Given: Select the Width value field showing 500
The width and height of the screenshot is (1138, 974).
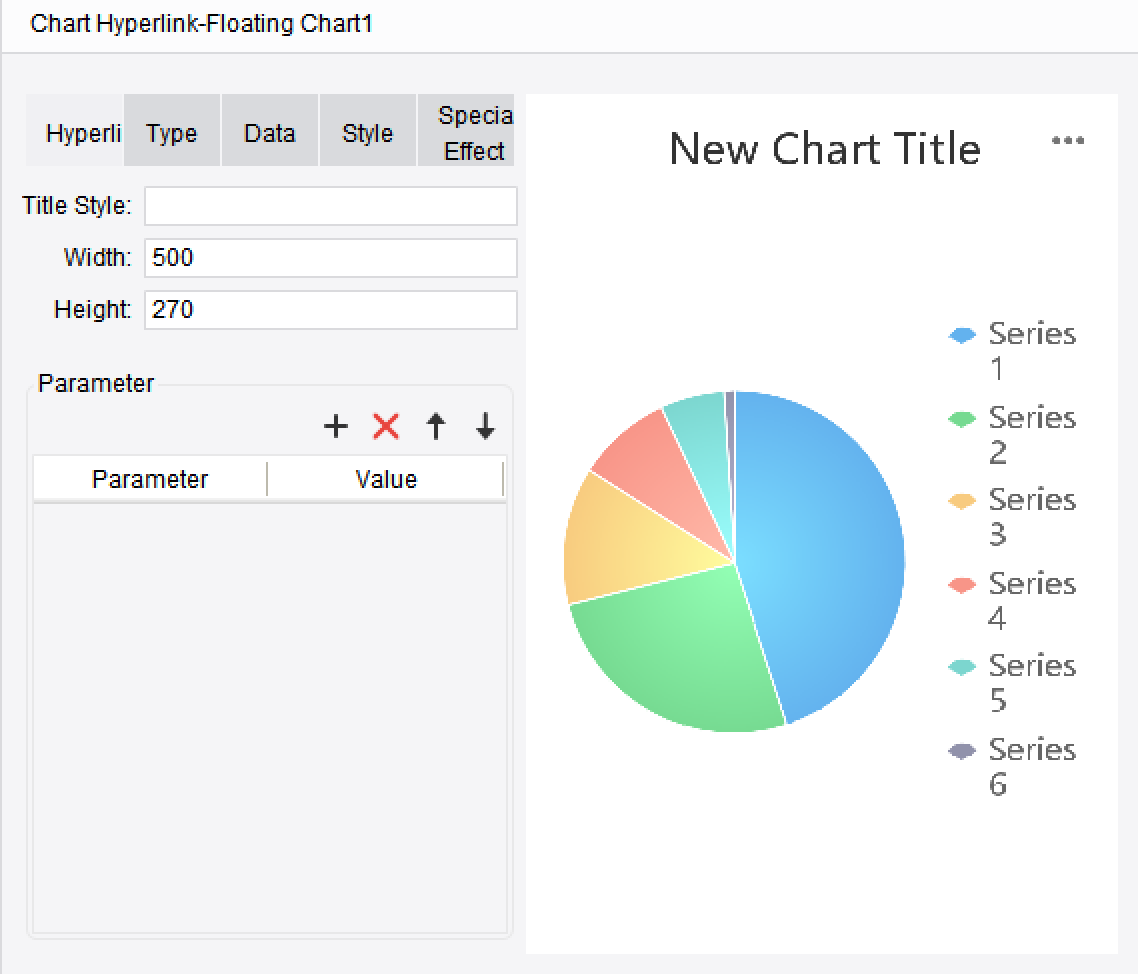Looking at the screenshot, I should click(330, 257).
